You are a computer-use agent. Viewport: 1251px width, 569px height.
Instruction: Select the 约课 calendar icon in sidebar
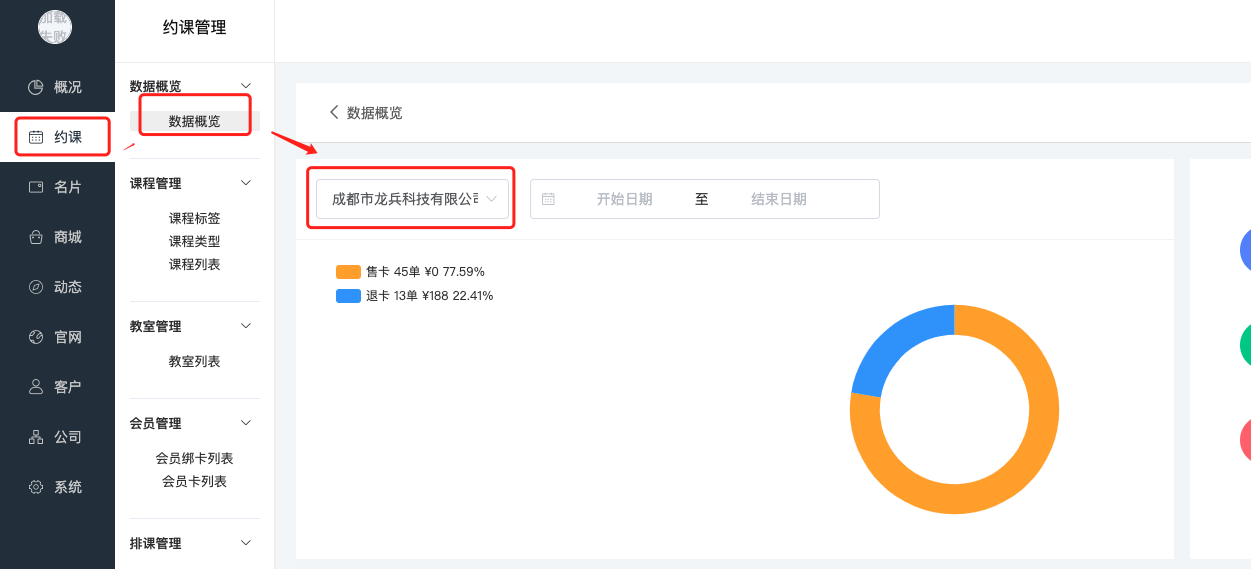click(x=36, y=137)
